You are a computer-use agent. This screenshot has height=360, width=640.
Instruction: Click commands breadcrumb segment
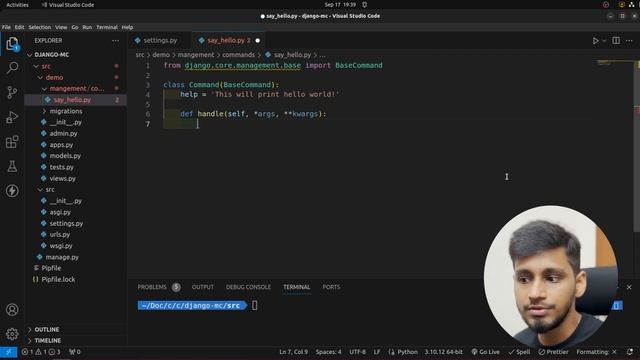(x=238, y=55)
